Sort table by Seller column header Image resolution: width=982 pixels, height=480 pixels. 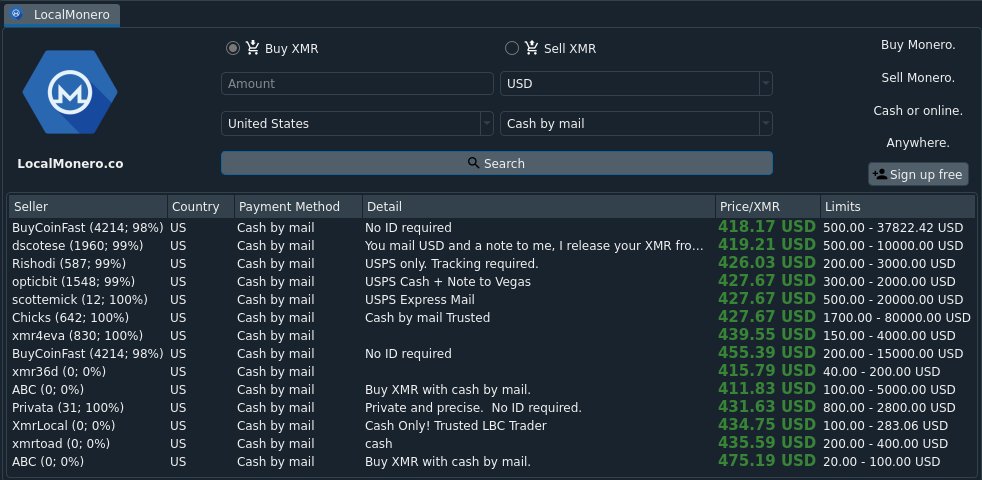pyautogui.click(x=88, y=207)
